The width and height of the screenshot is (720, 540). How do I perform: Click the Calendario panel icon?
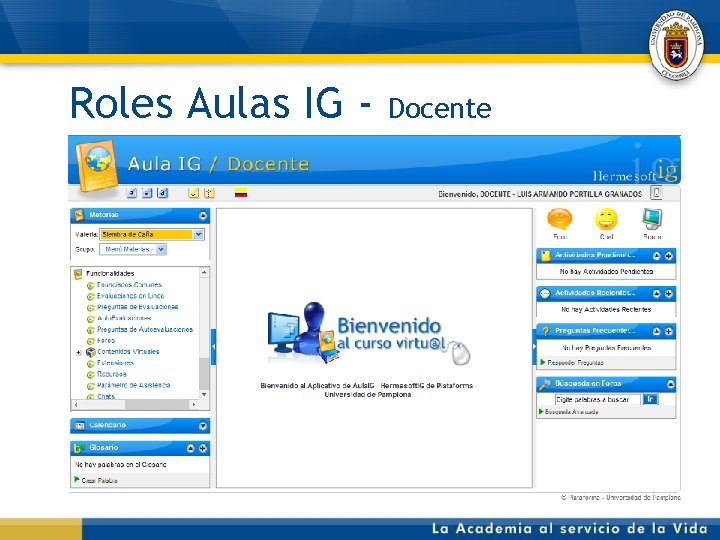79,426
